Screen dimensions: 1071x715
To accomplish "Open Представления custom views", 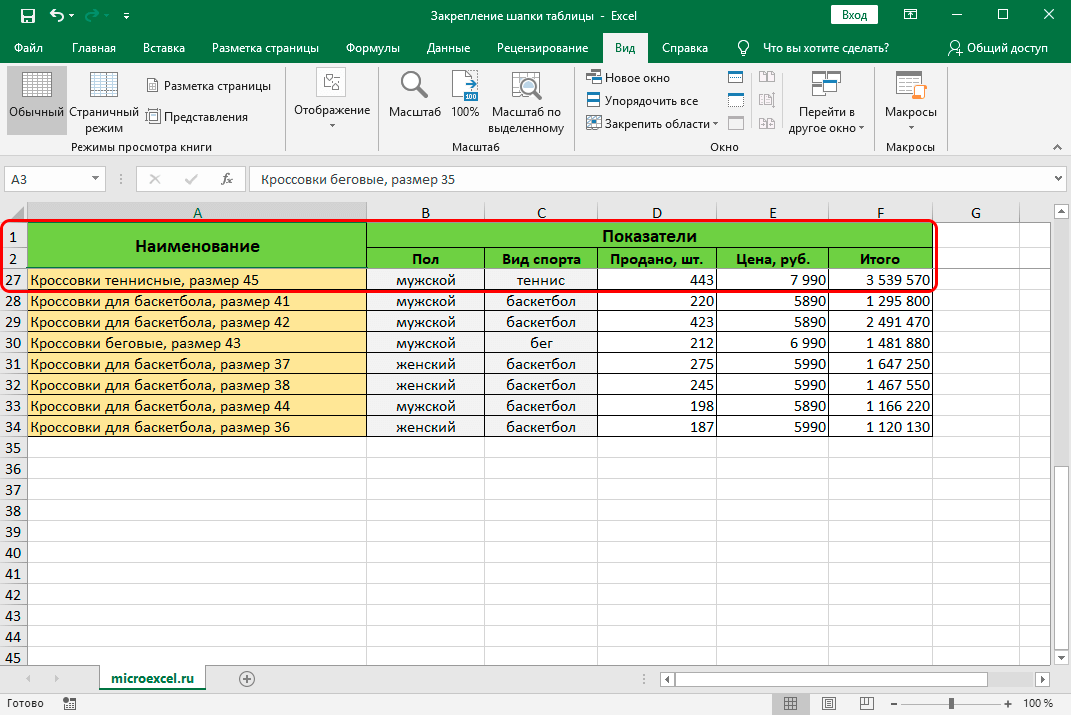I will pos(197,117).
